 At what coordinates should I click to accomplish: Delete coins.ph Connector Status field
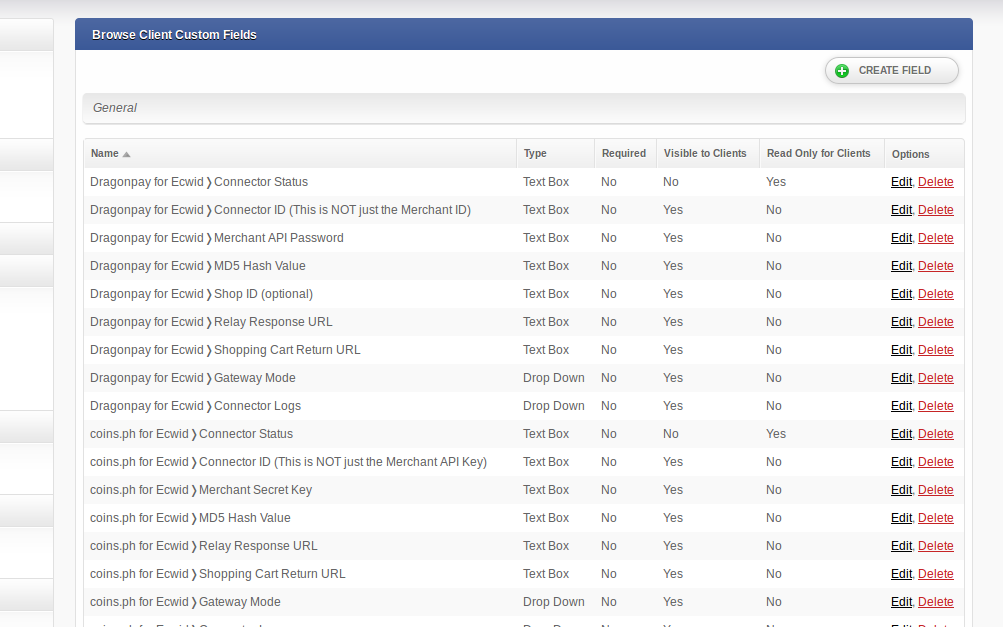[x=935, y=434]
